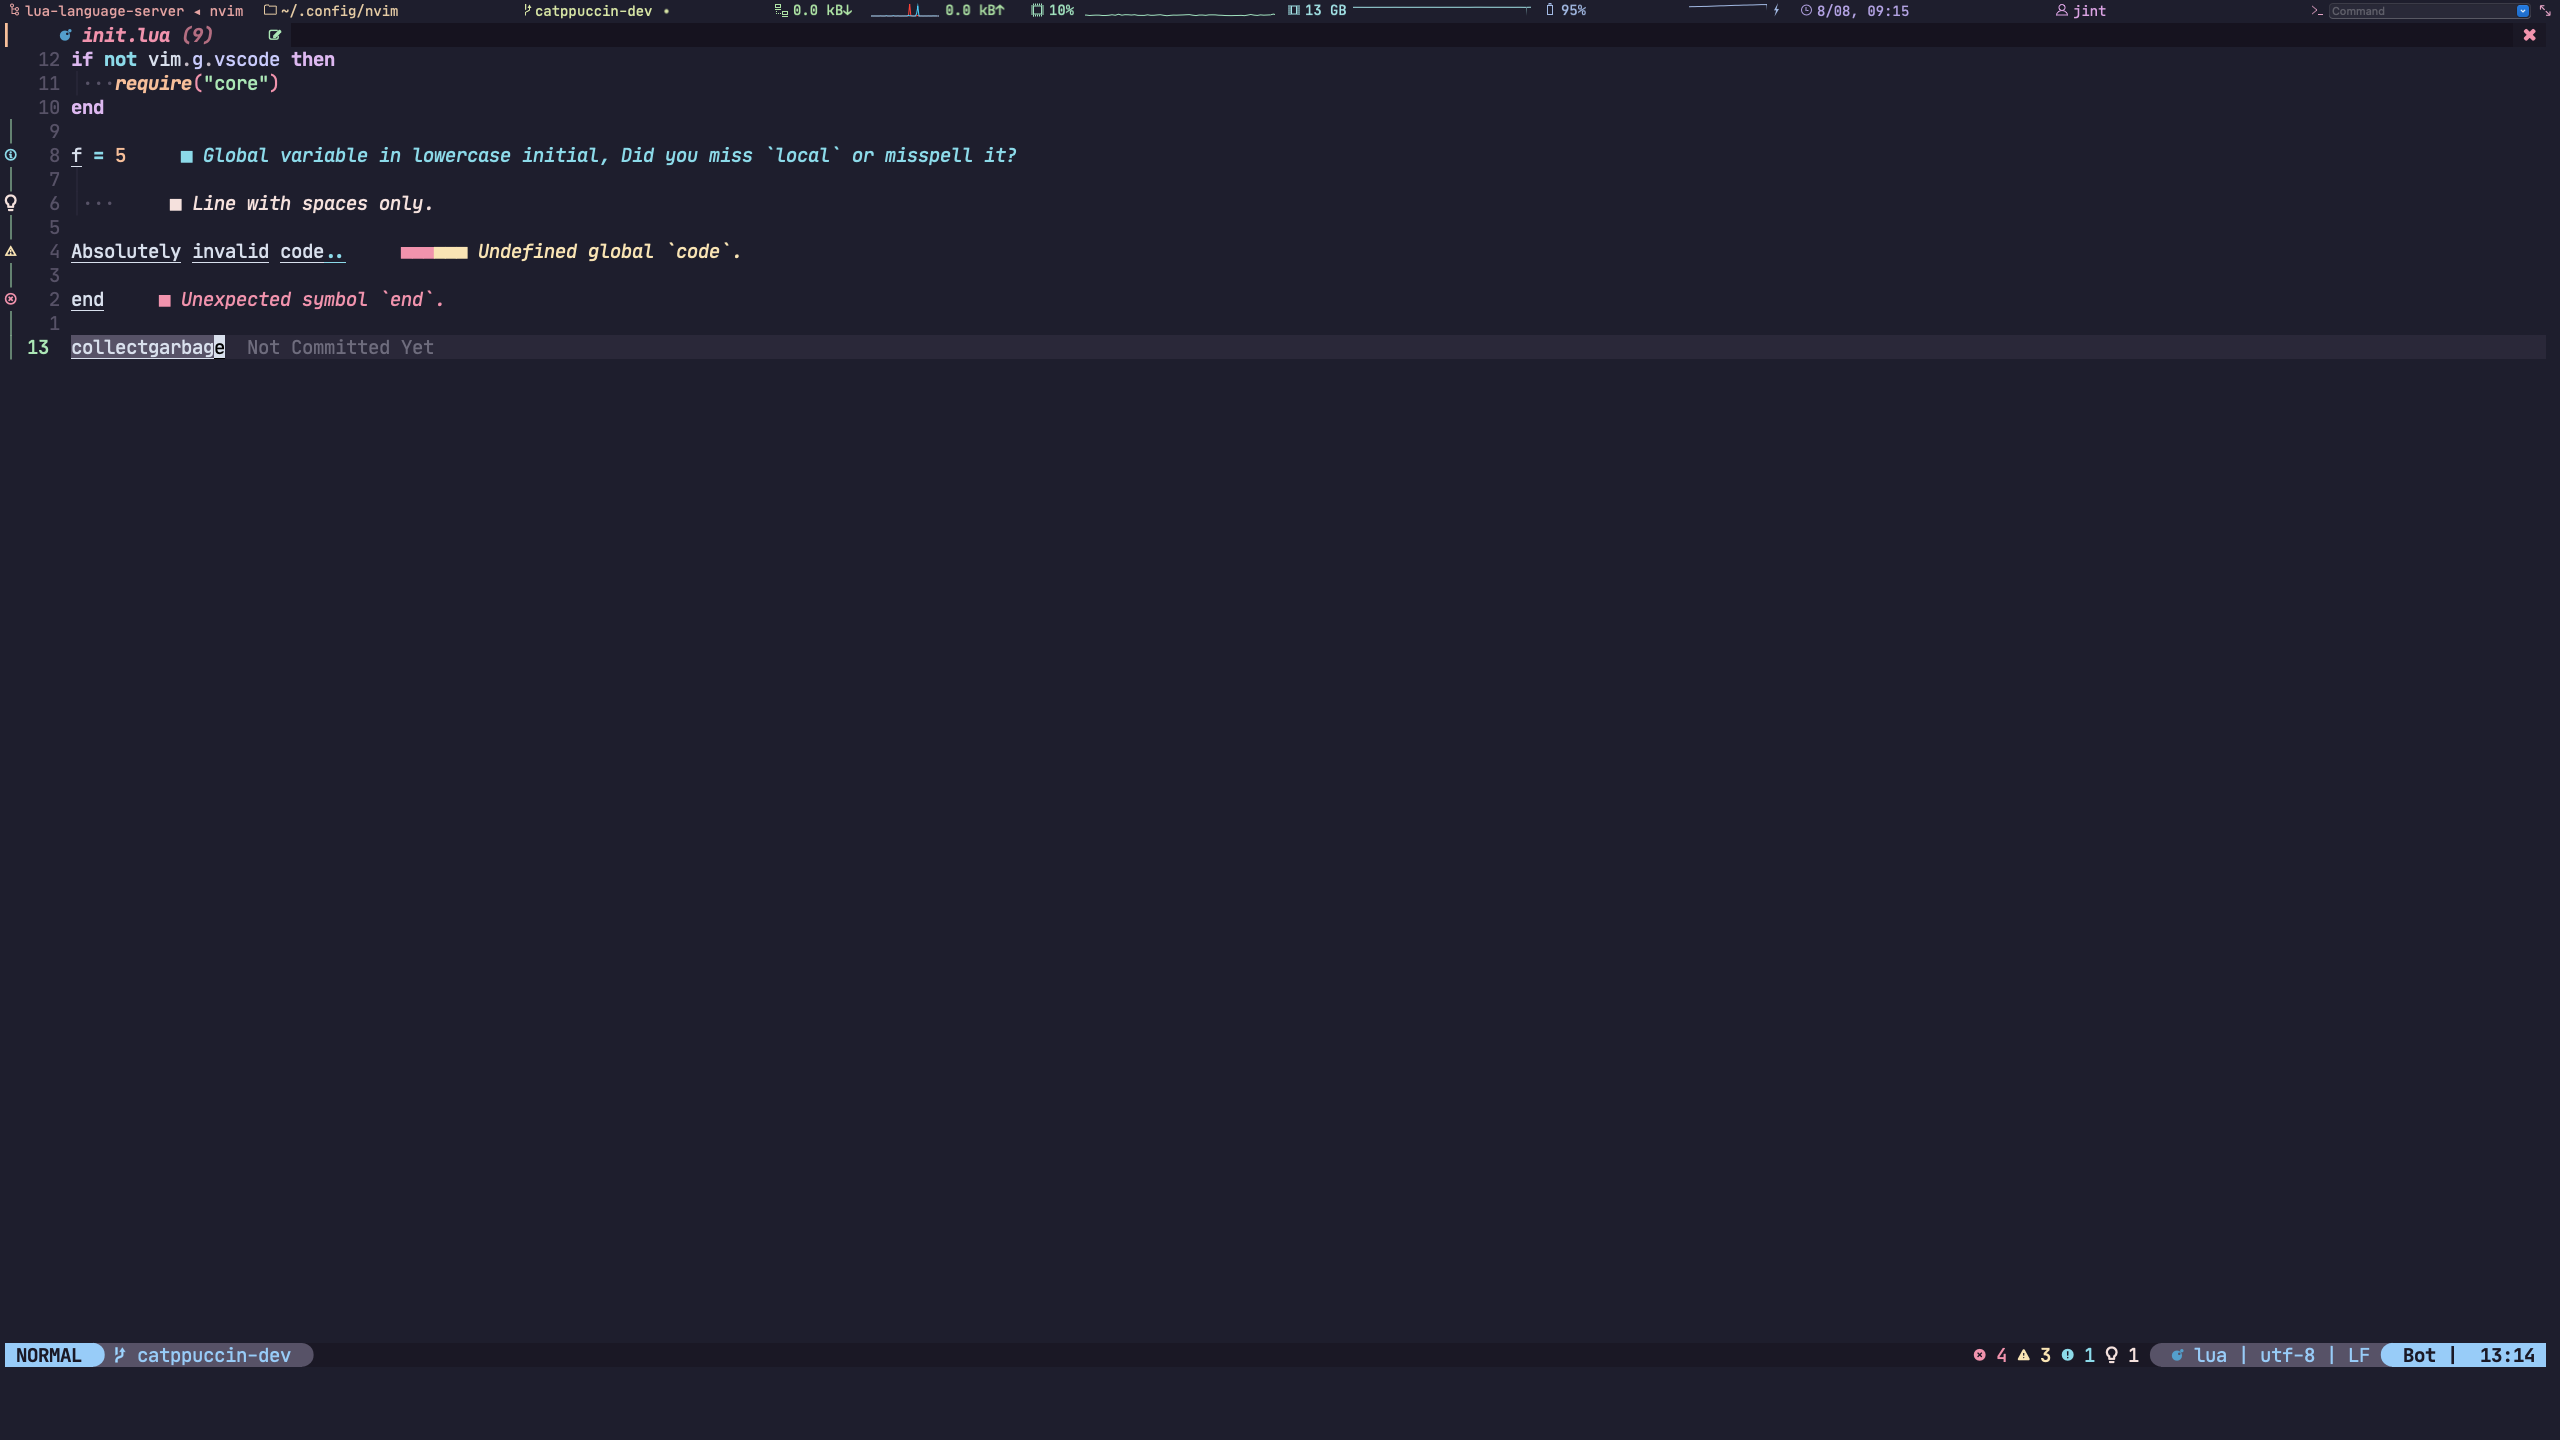This screenshot has height=1440, width=2560.
Task: Click the error sign icon beside line 2
Action: point(11,299)
